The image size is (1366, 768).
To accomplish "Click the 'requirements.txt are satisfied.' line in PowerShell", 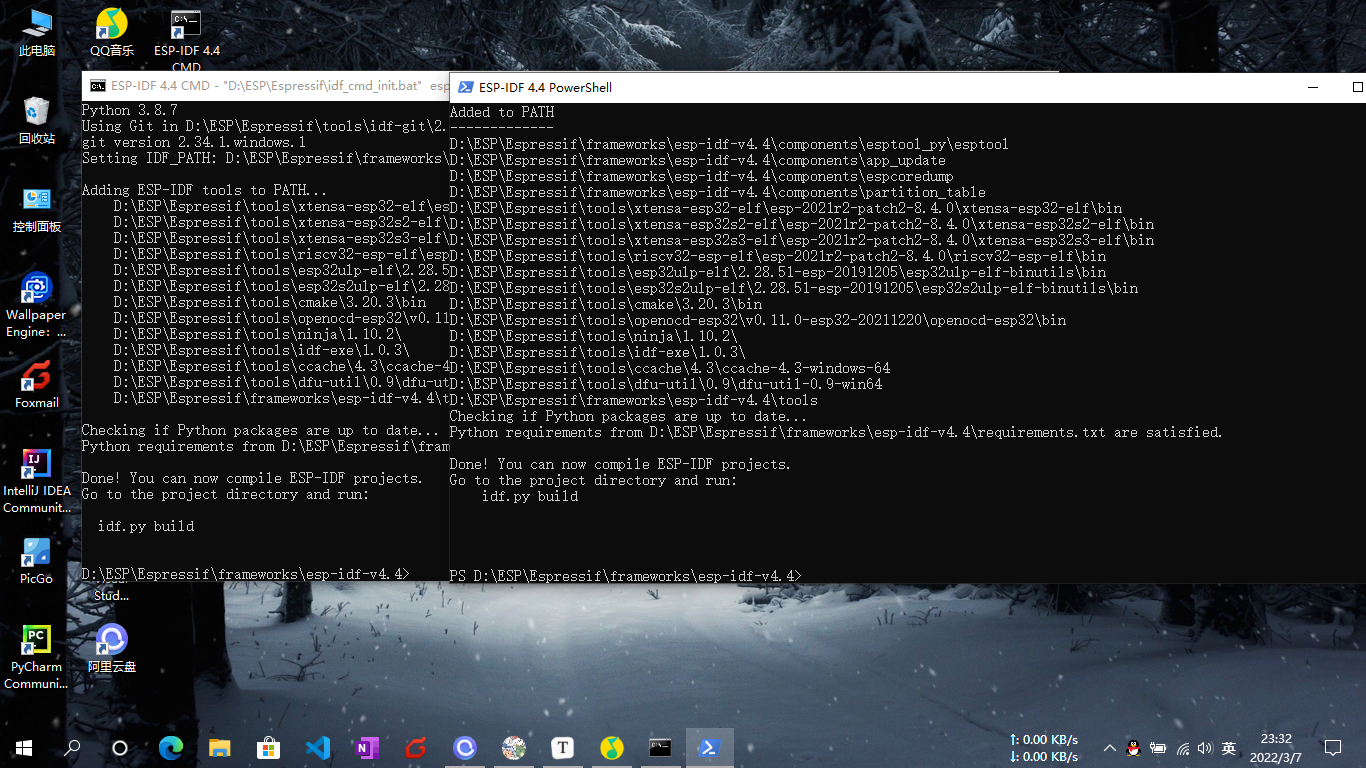I will click(x=836, y=432).
